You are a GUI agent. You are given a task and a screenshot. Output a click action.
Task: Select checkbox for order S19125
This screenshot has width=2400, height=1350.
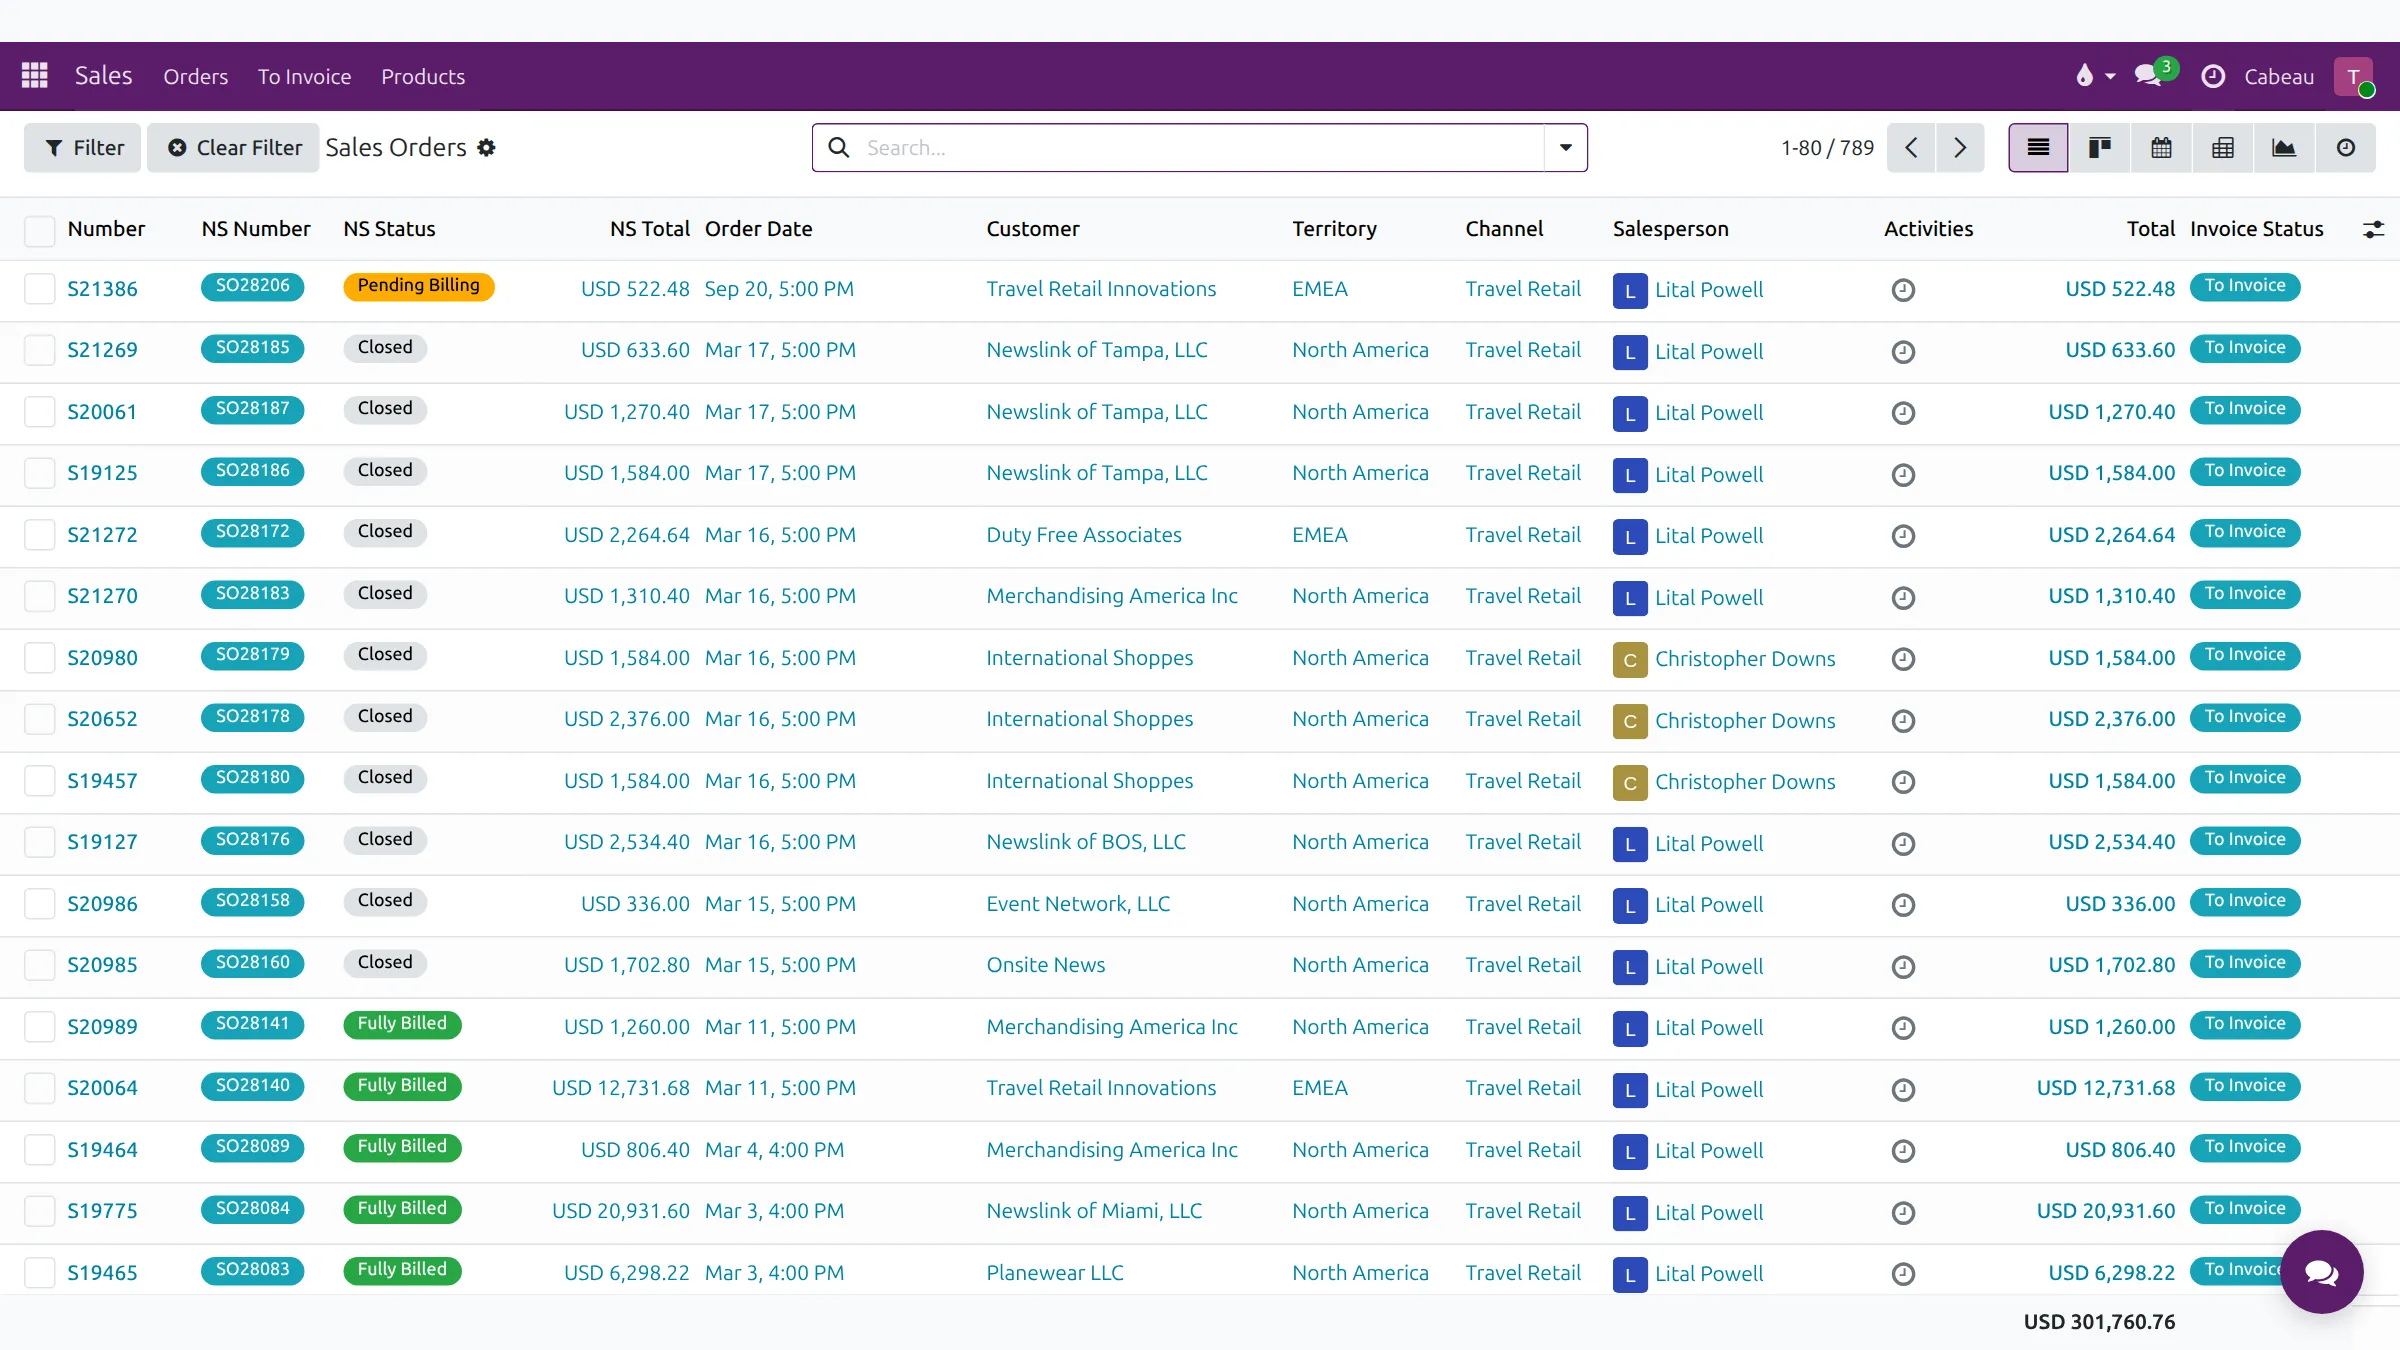(x=39, y=474)
